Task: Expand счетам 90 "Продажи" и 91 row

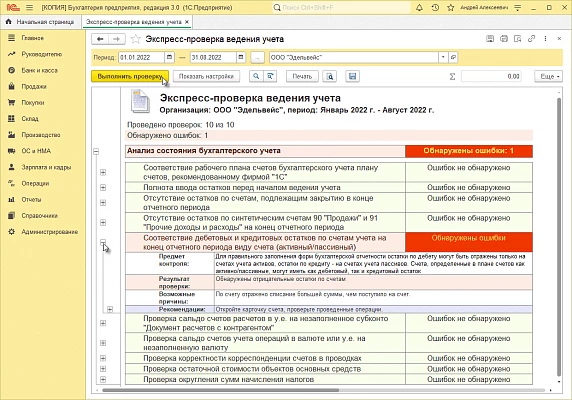Action: tap(103, 222)
